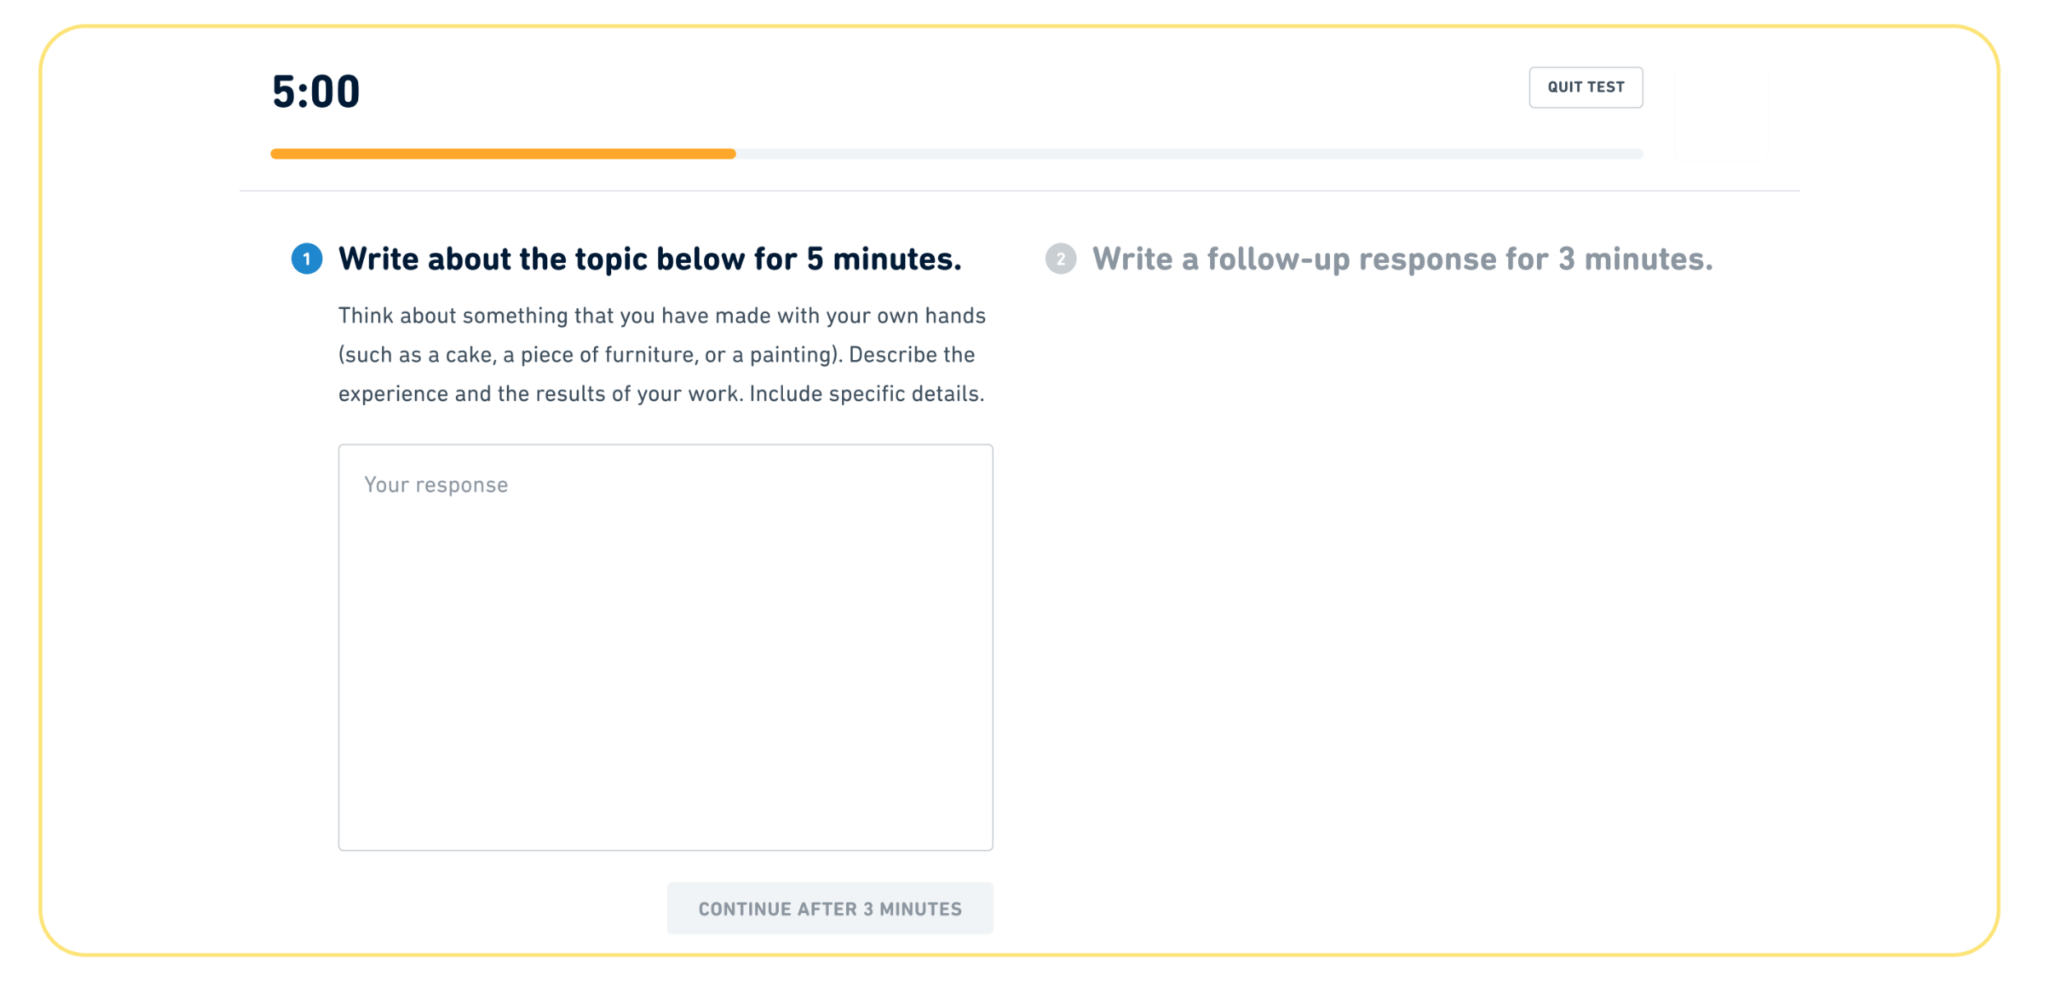Click the Your response placeholder text
2048x983 pixels.
pos(437,484)
